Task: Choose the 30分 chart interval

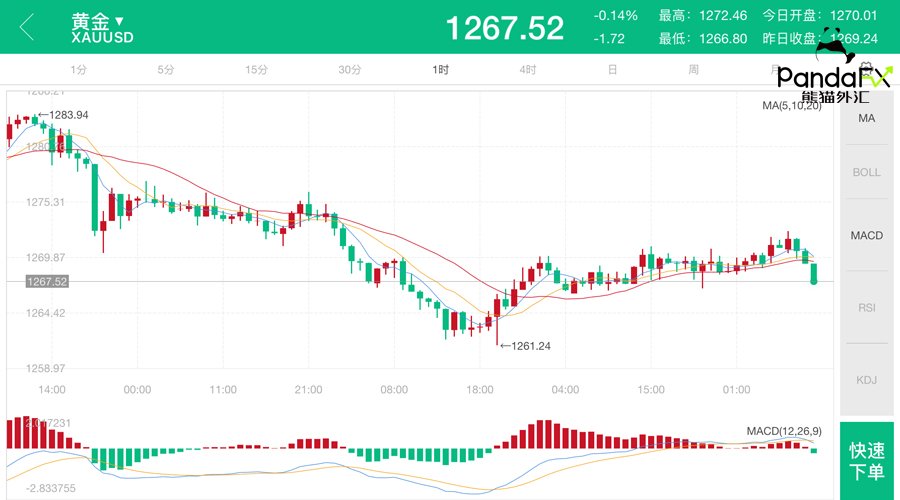Action: pyautogui.click(x=349, y=70)
